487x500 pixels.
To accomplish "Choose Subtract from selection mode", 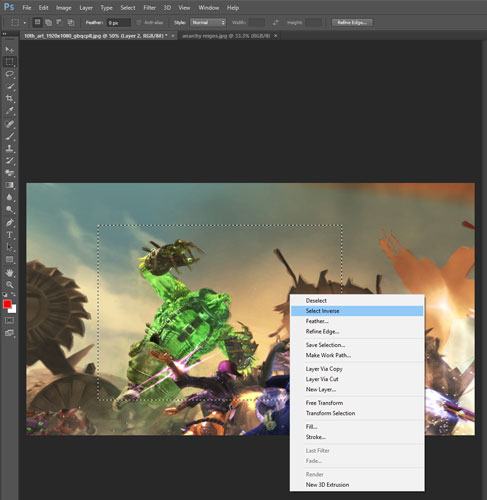I will pos(59,22).
